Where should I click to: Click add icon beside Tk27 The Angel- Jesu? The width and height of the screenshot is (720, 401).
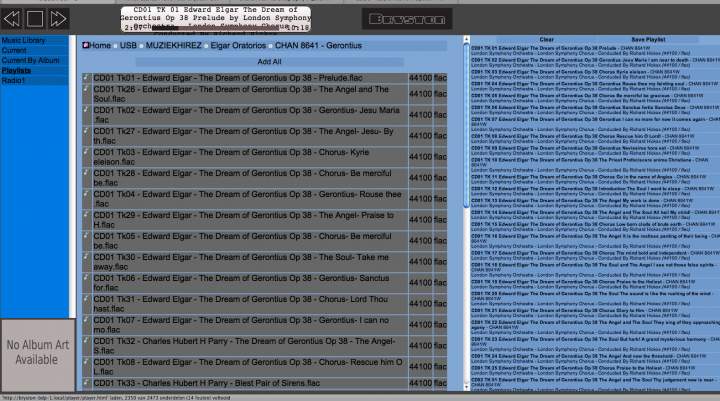tap(86, 131)
